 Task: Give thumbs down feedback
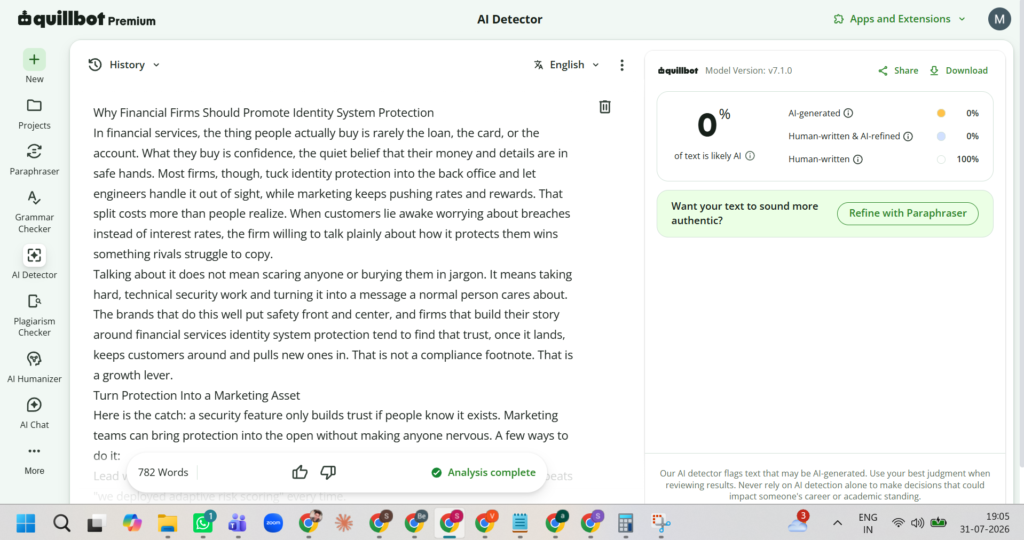pyautogui.click(x=328, y=472)
